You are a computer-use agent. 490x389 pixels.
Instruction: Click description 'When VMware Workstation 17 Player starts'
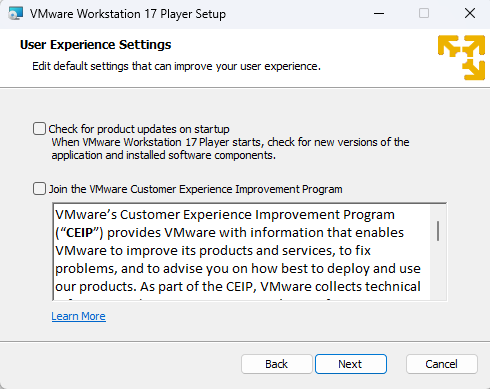coord(156,142)
